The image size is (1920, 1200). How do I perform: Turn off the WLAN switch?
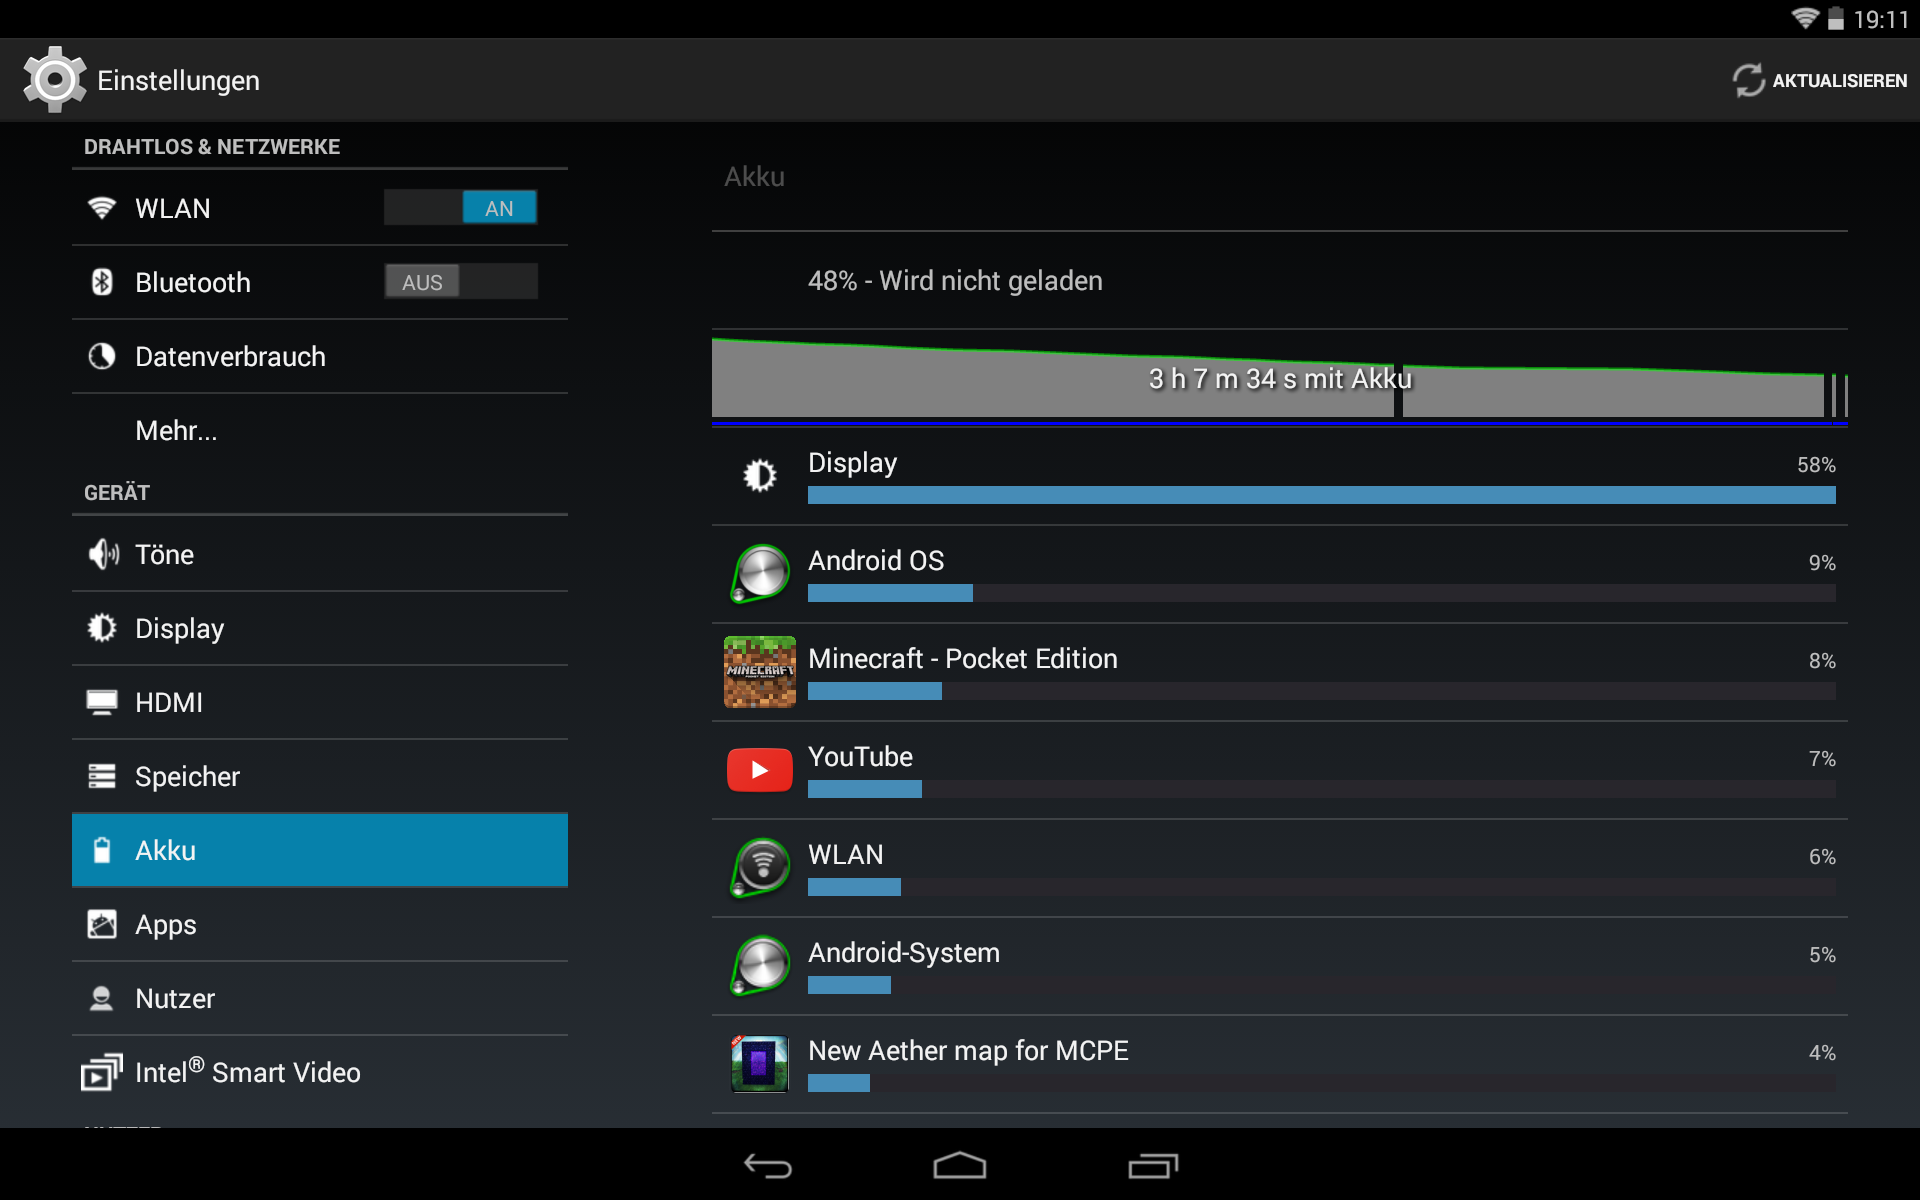pyautogui.click(x=460, y=208)
